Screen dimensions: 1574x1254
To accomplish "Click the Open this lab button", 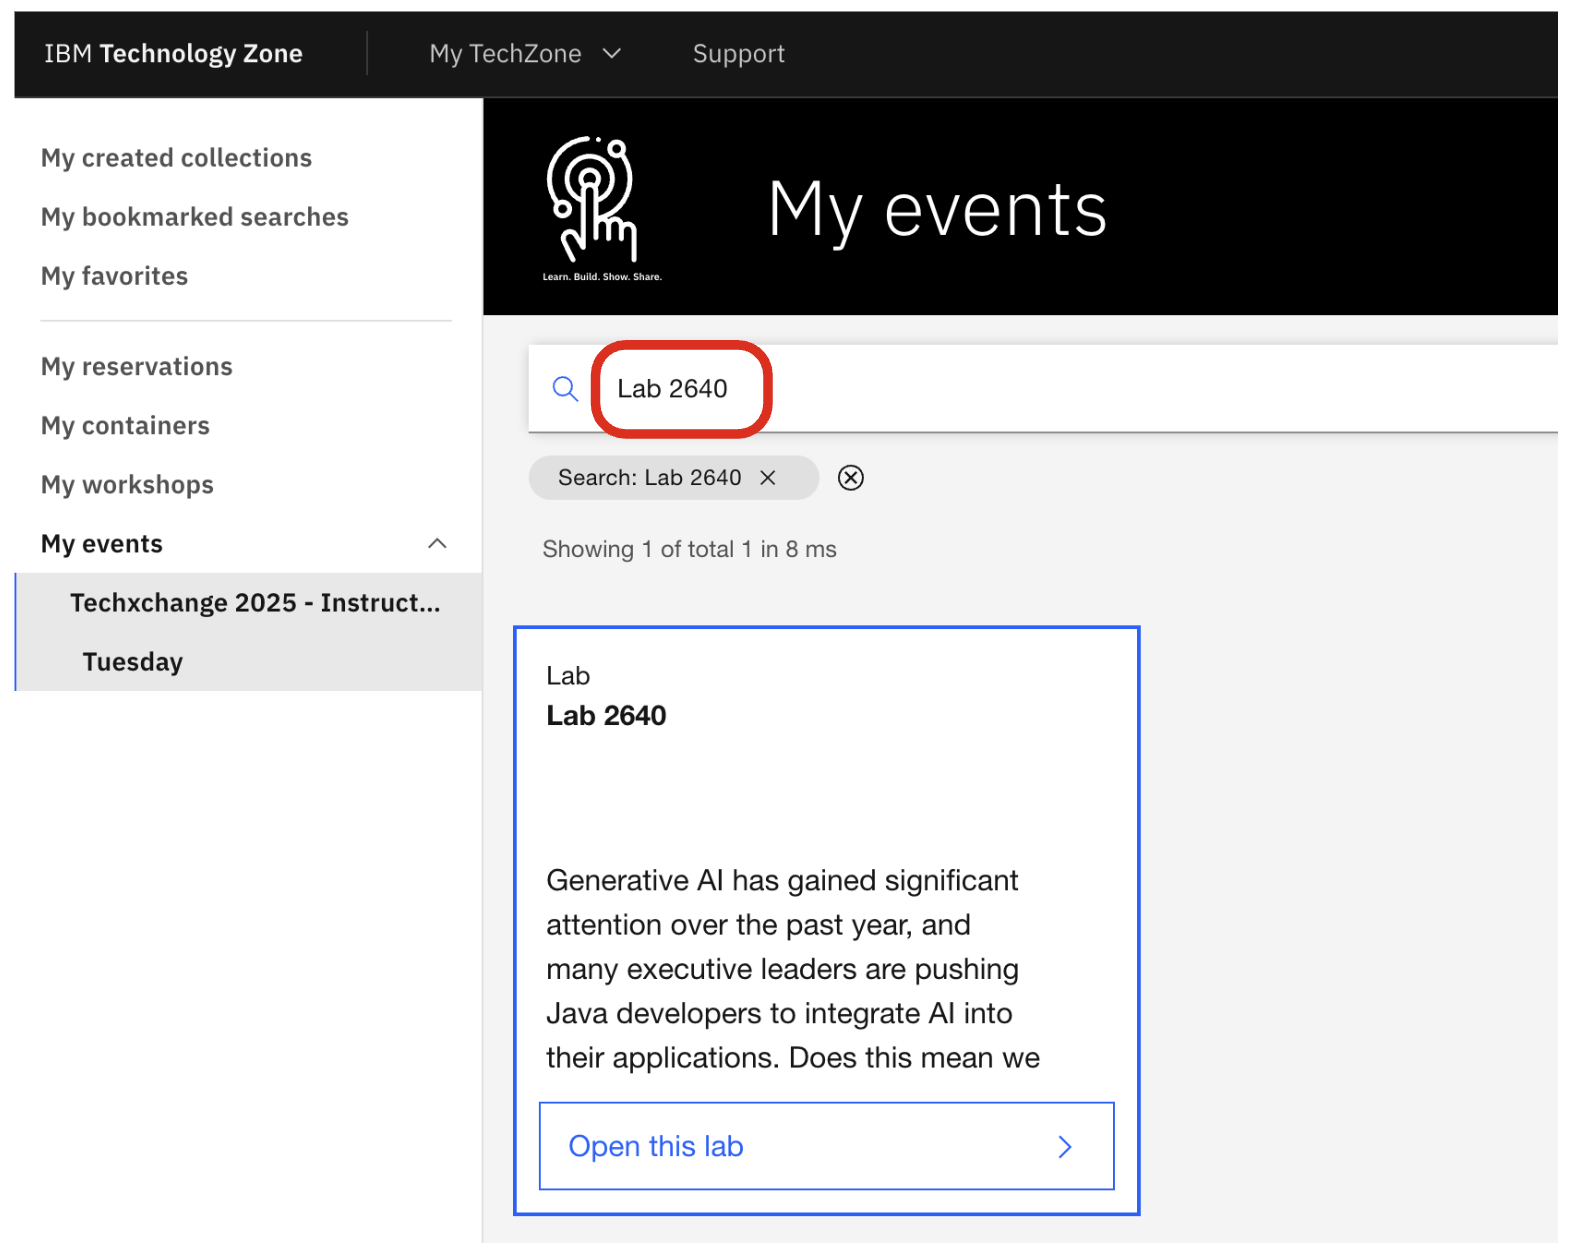I will pos(825,1146).
